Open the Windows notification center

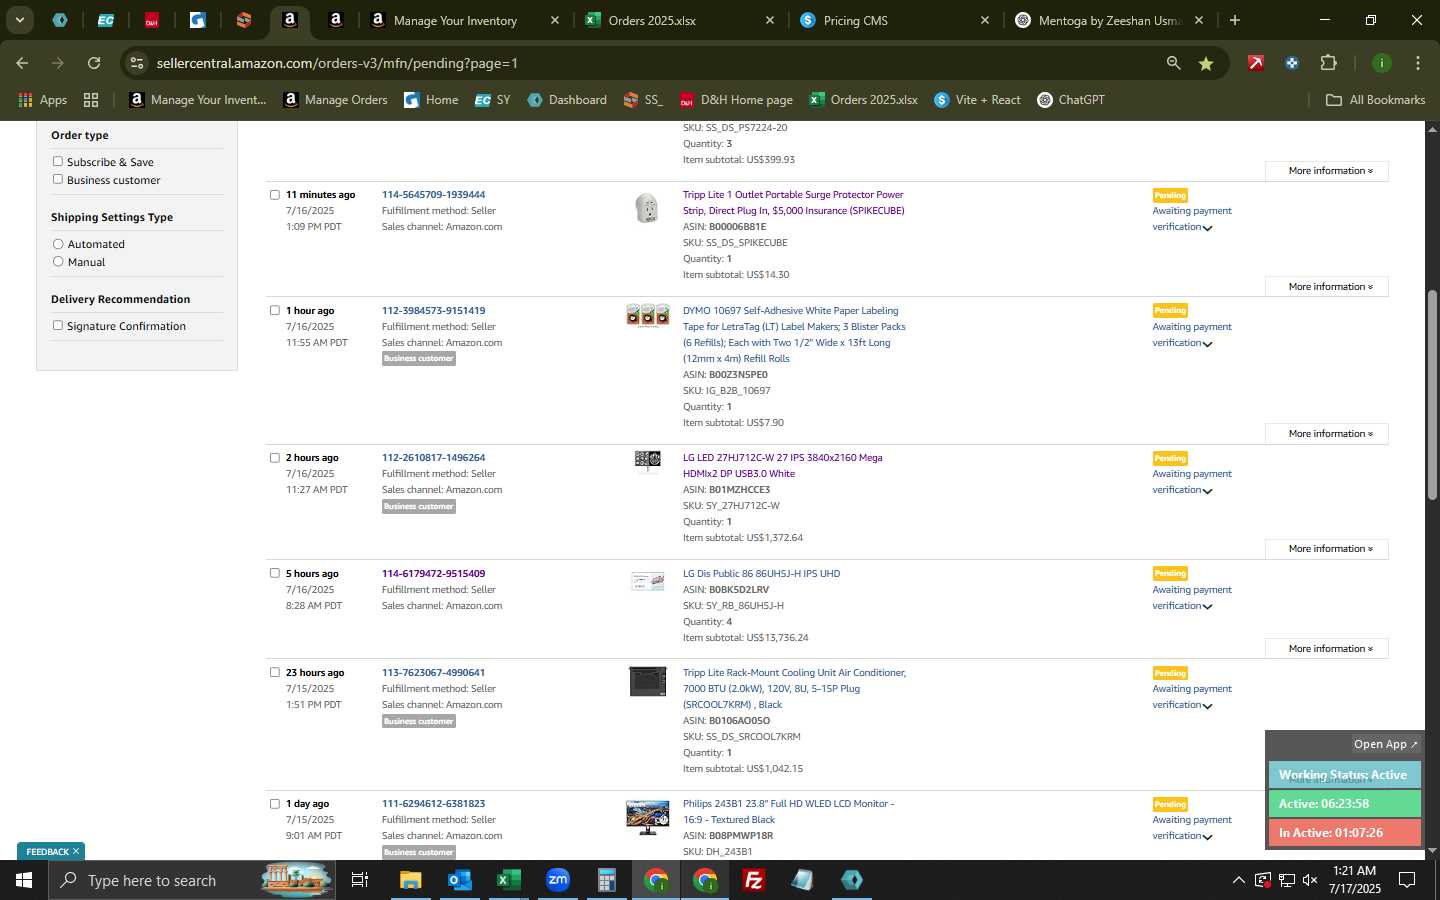coord(1406,880)
